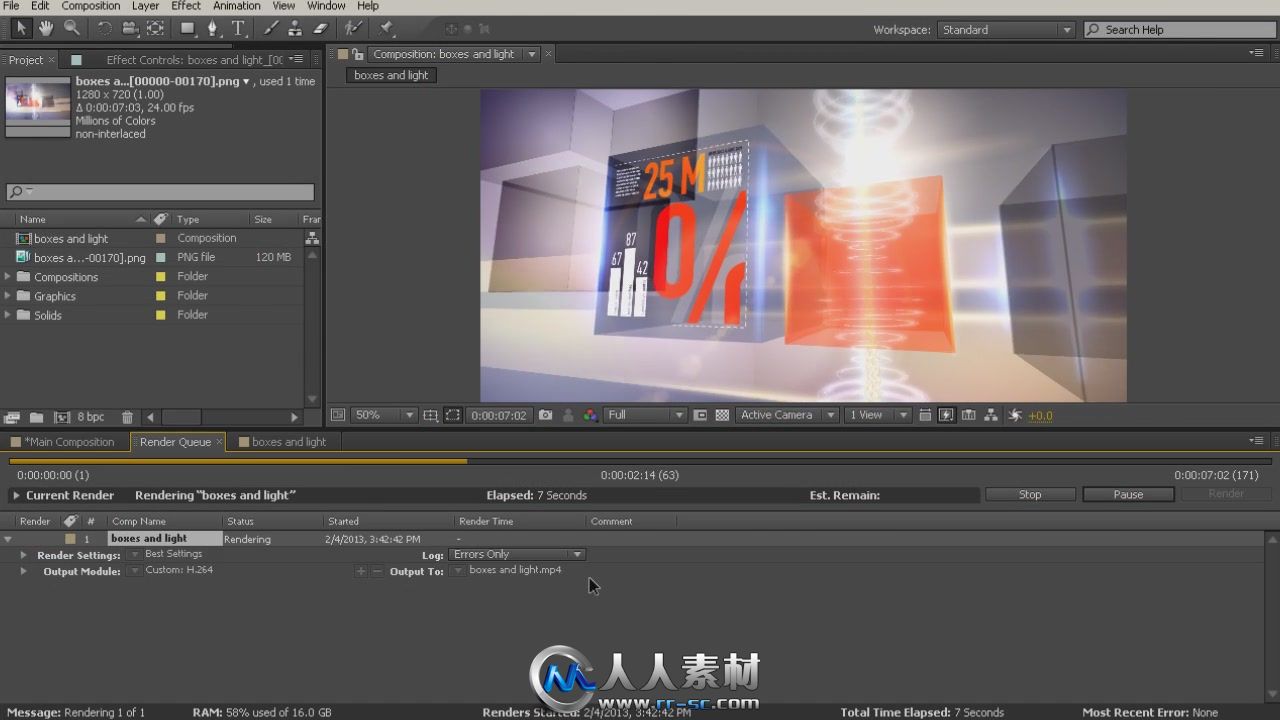Click Custom: H.264 output module link
1280x720 pixels.
pyautogui.click(x=179, y=570)
